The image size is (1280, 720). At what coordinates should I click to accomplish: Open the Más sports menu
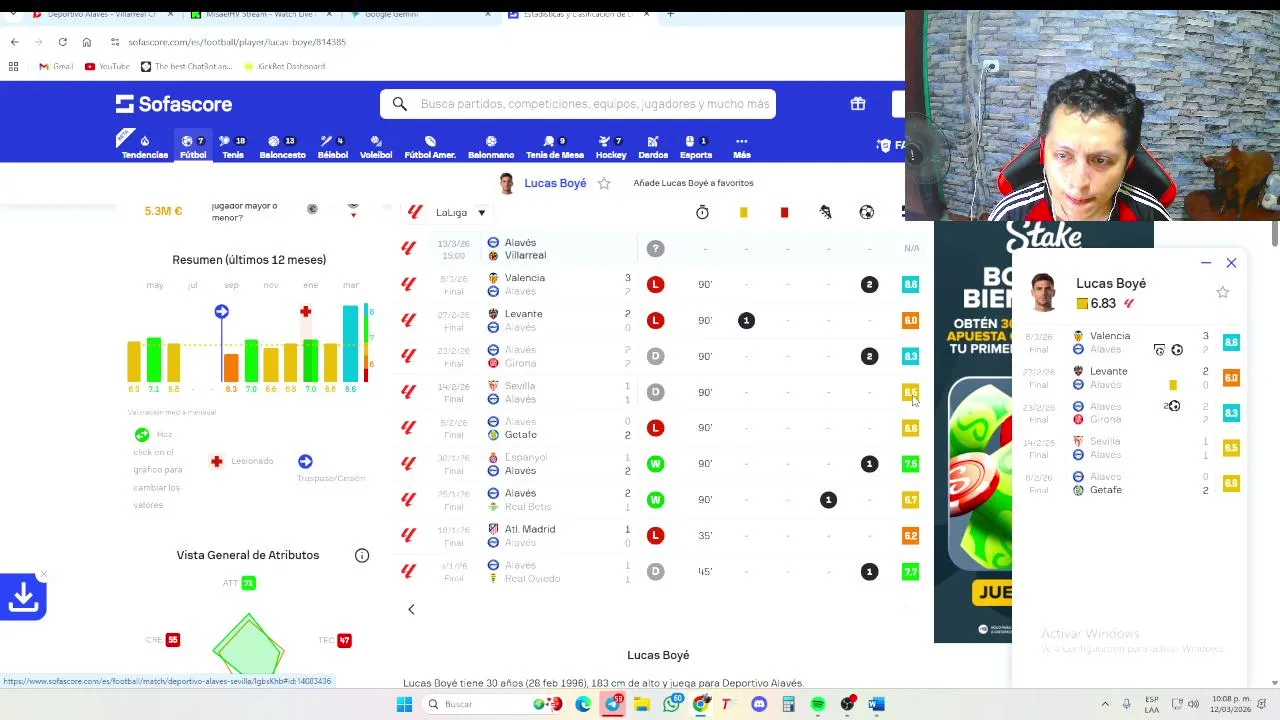741,146
